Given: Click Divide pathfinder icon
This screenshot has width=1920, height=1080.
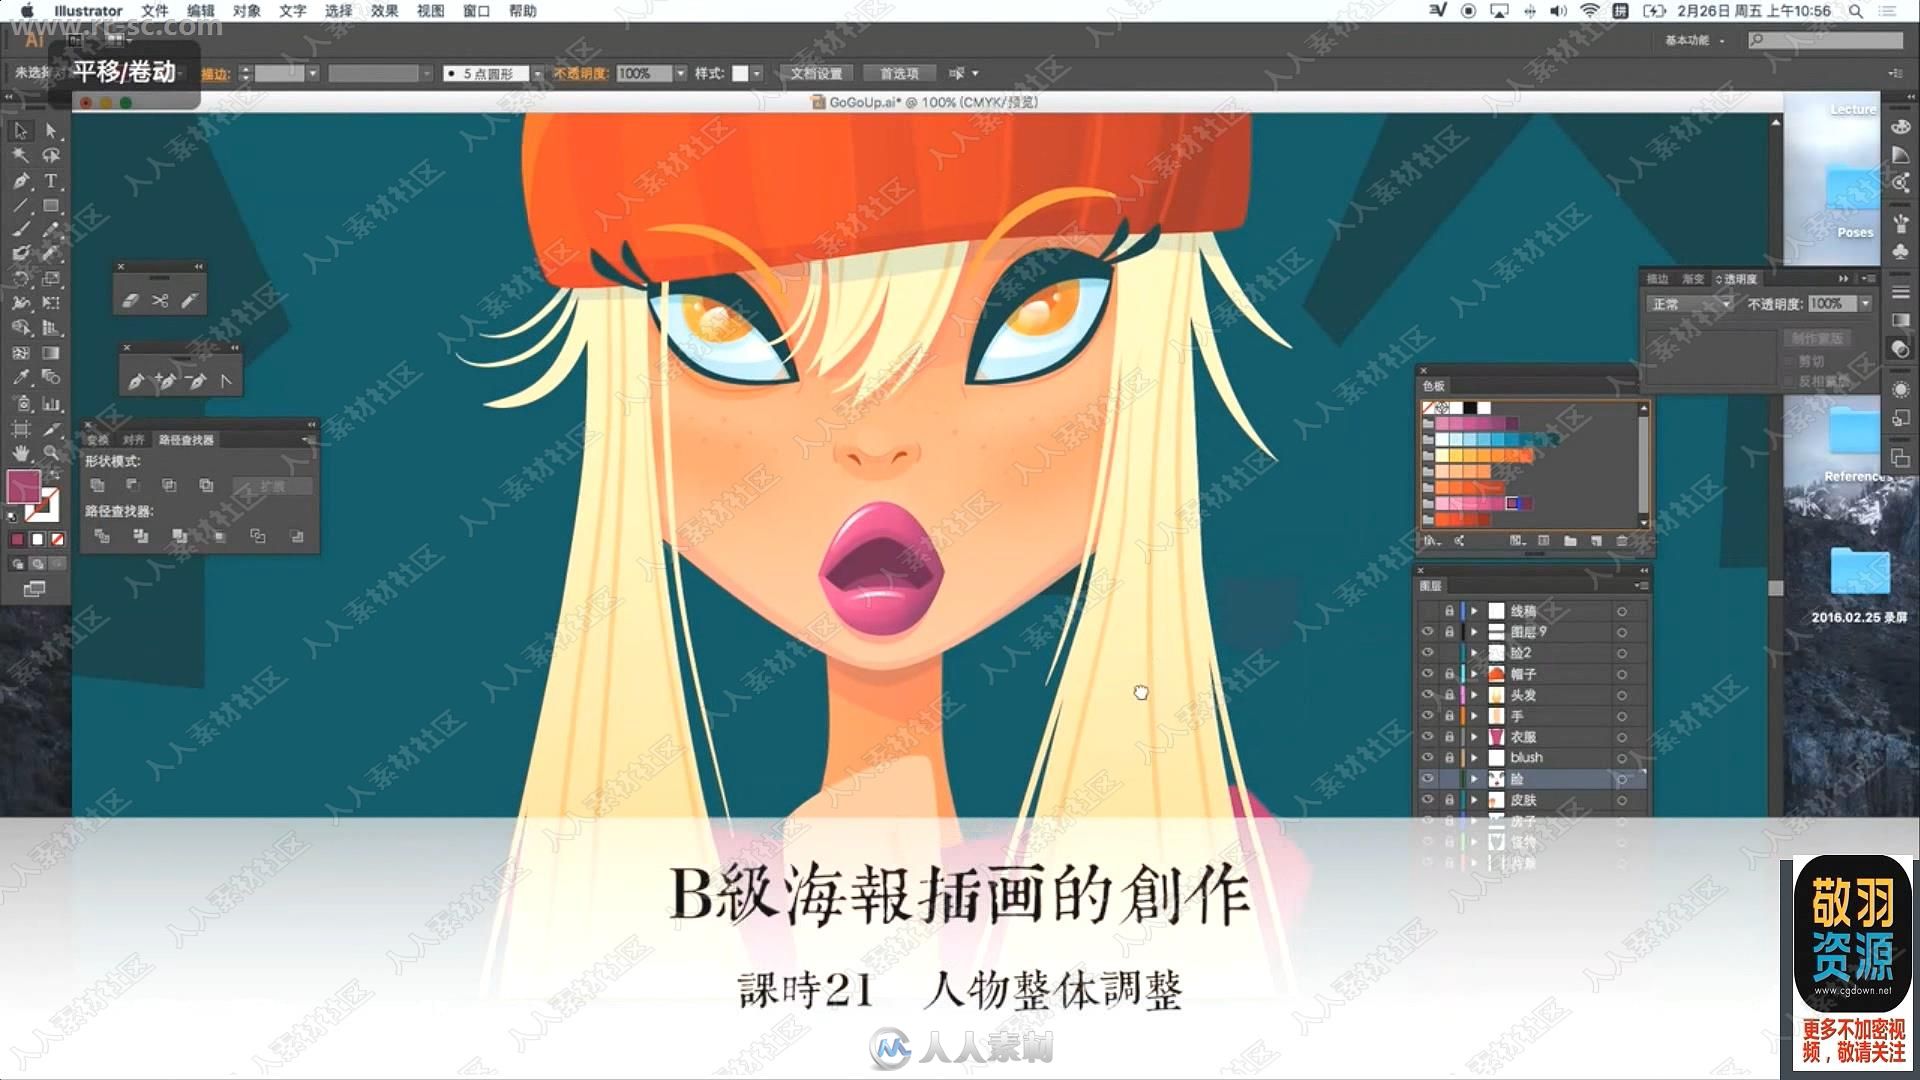Looking at the screenshot, I should tap(101, 537).
